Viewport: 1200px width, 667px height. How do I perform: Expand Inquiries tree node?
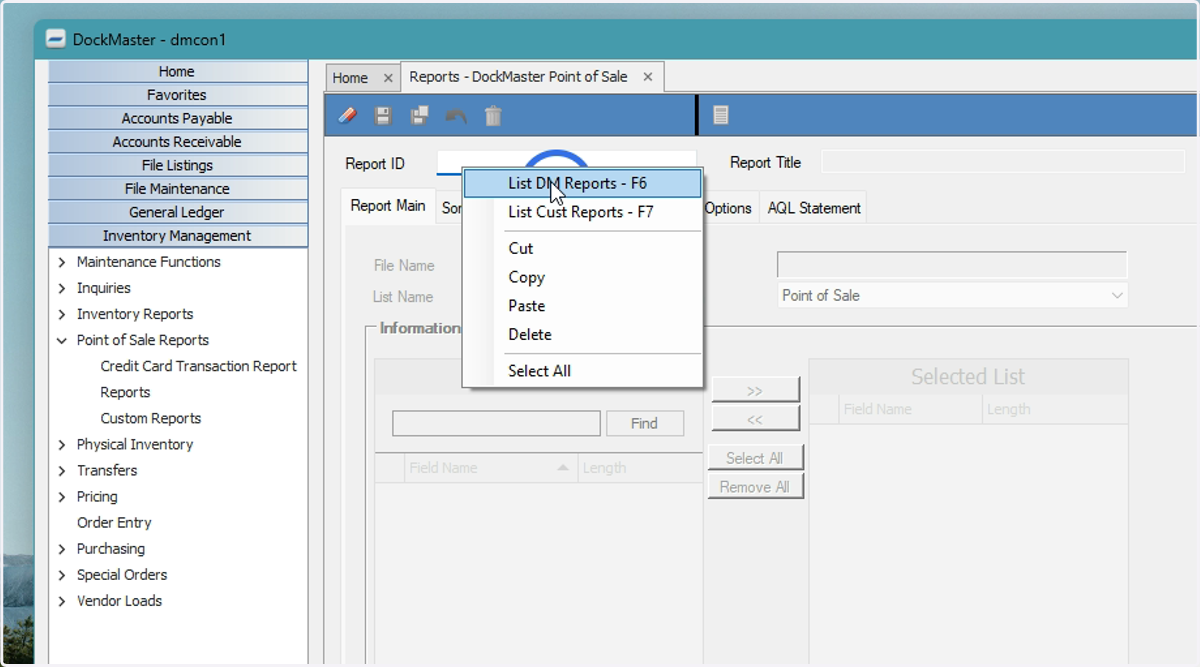62,288
